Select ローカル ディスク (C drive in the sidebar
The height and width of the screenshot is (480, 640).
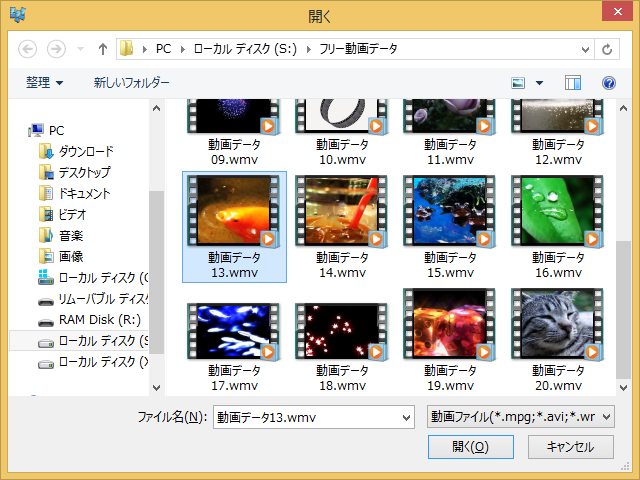(x=93, y=278)
